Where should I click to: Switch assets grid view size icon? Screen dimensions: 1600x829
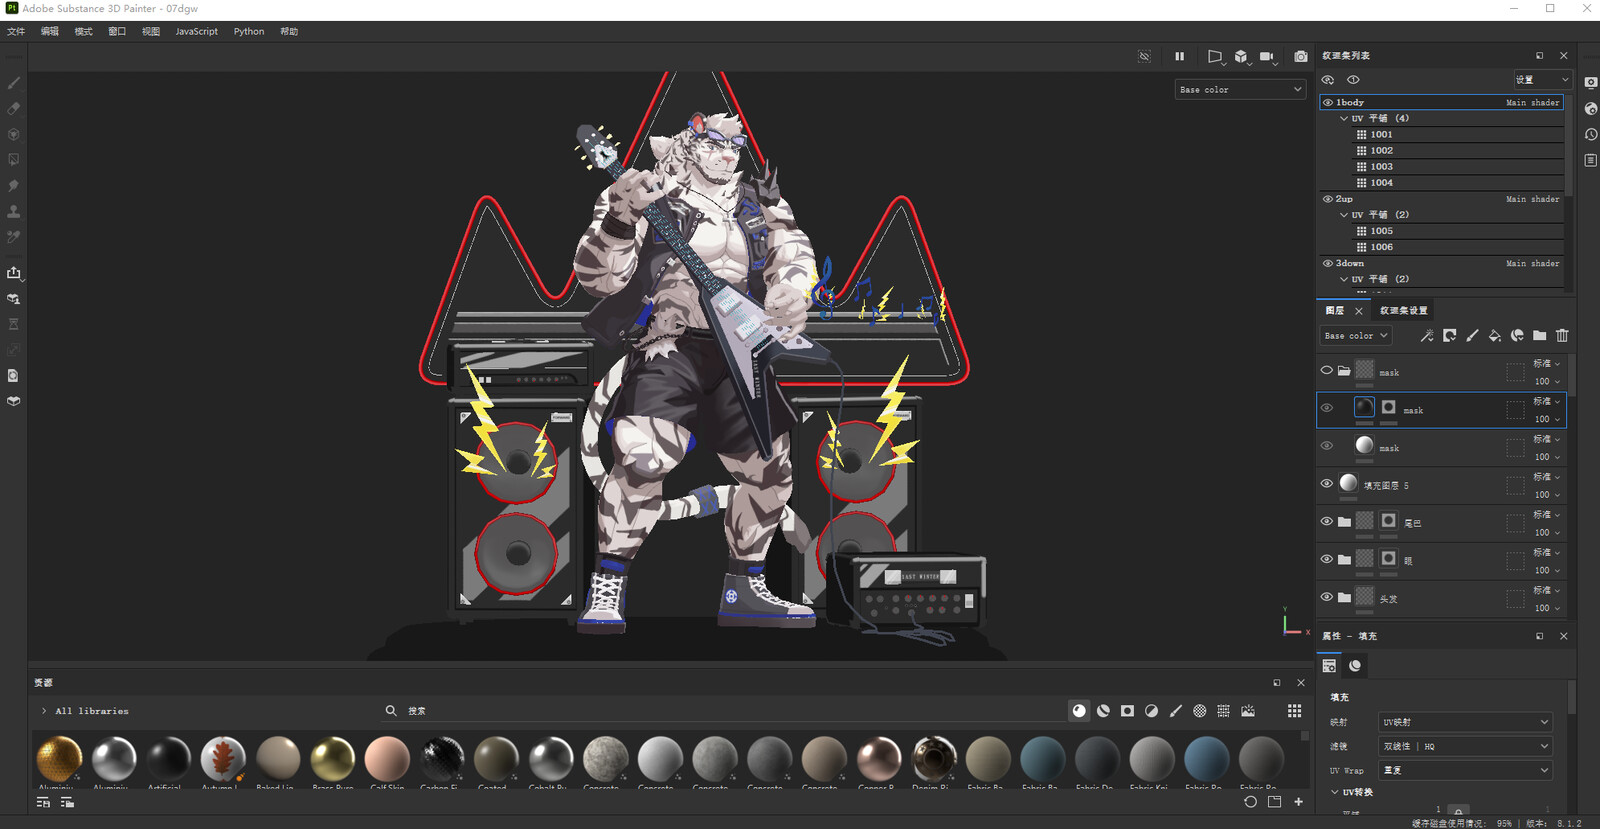coord(1295,711)
